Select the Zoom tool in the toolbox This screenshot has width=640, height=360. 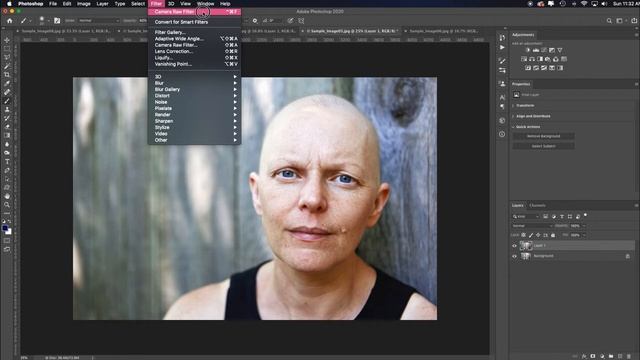point(7,204)
